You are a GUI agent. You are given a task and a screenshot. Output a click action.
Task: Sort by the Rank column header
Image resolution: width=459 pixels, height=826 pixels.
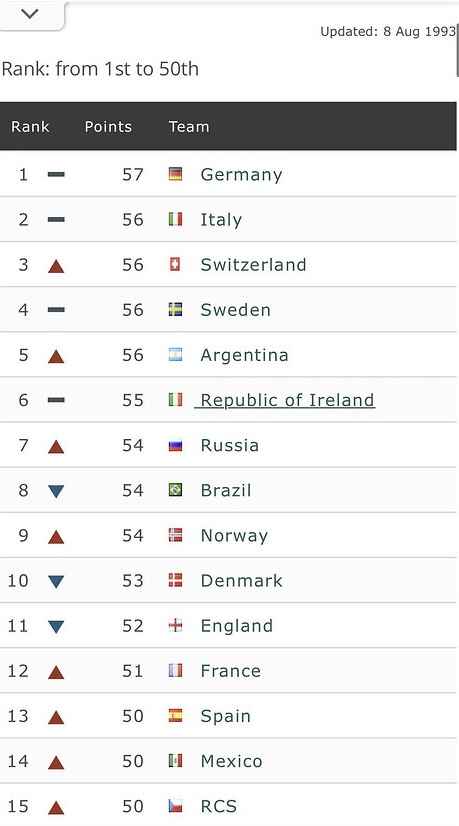pos(30,126)
